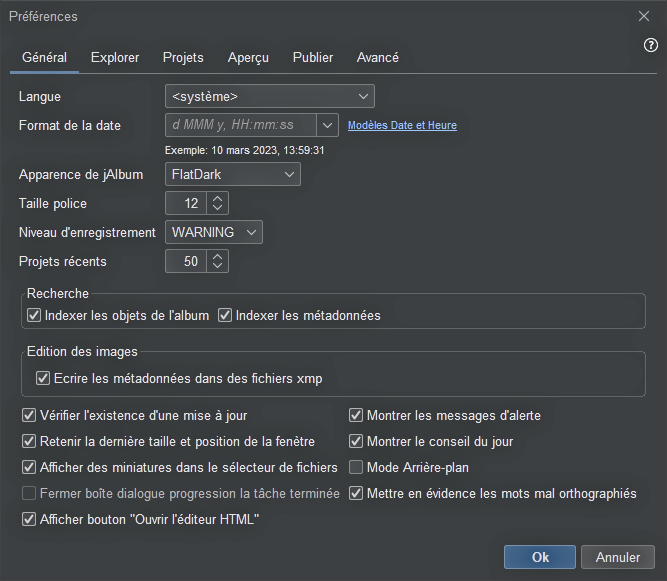Viewport: 667px width, 581px height.
Task: Decrease Taille police value
Action: coord(217,208)
